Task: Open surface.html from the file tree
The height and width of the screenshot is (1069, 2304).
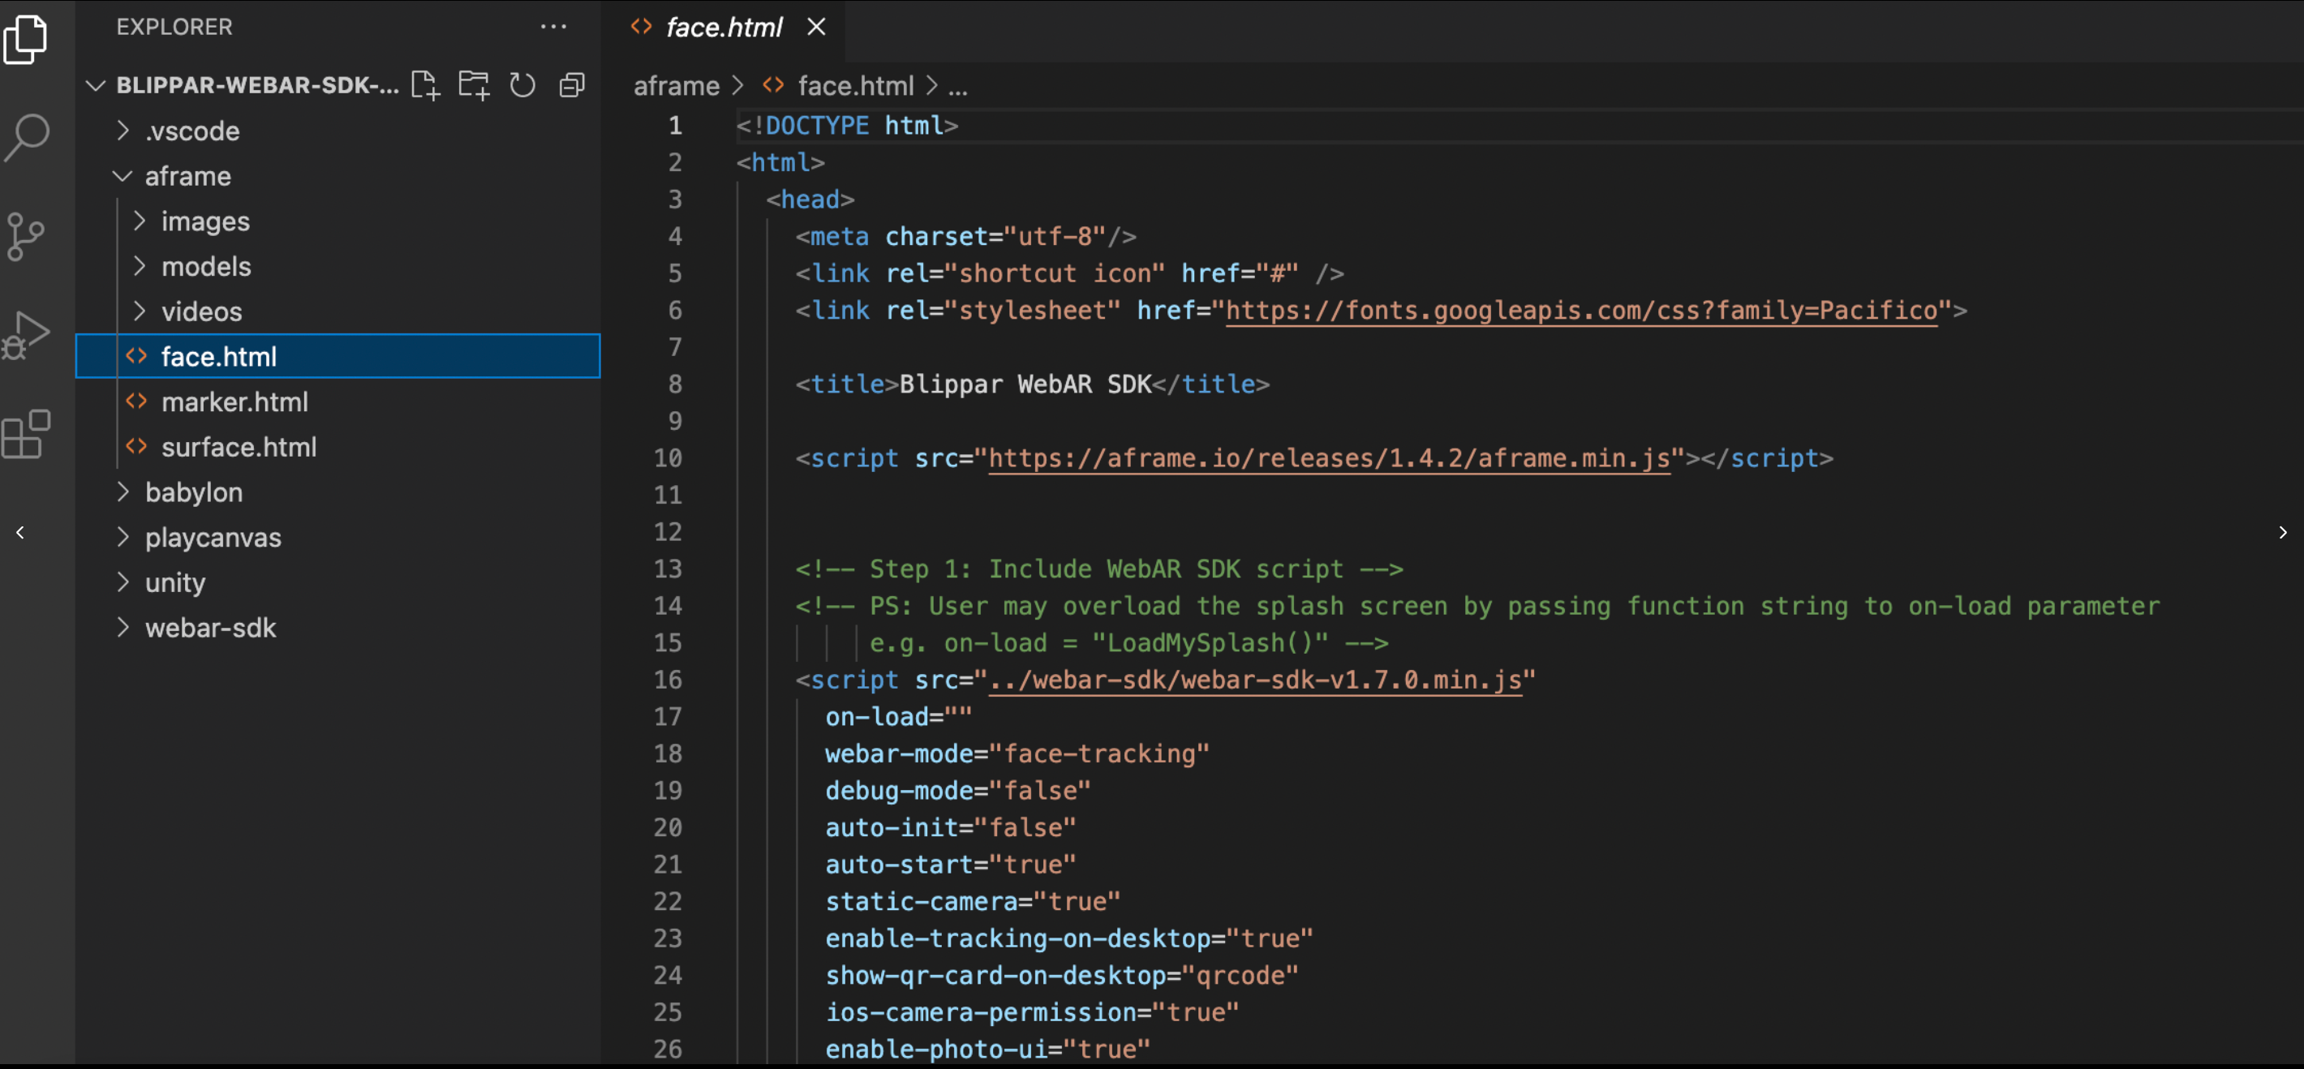Action: coord(238,447)
